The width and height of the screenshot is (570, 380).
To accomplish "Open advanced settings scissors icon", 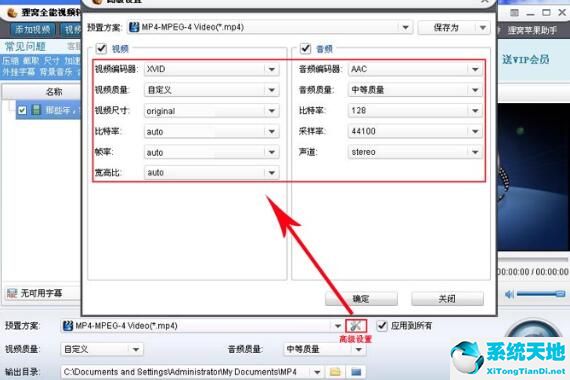I will (x=356, y=326).
